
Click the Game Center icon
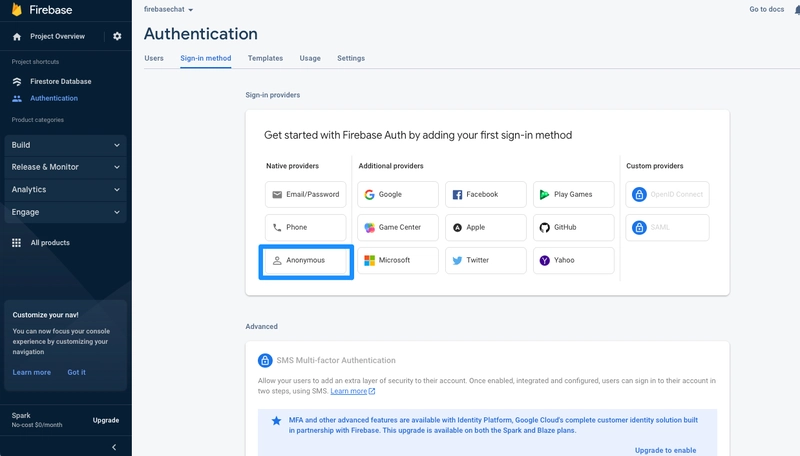click(369, 227)
